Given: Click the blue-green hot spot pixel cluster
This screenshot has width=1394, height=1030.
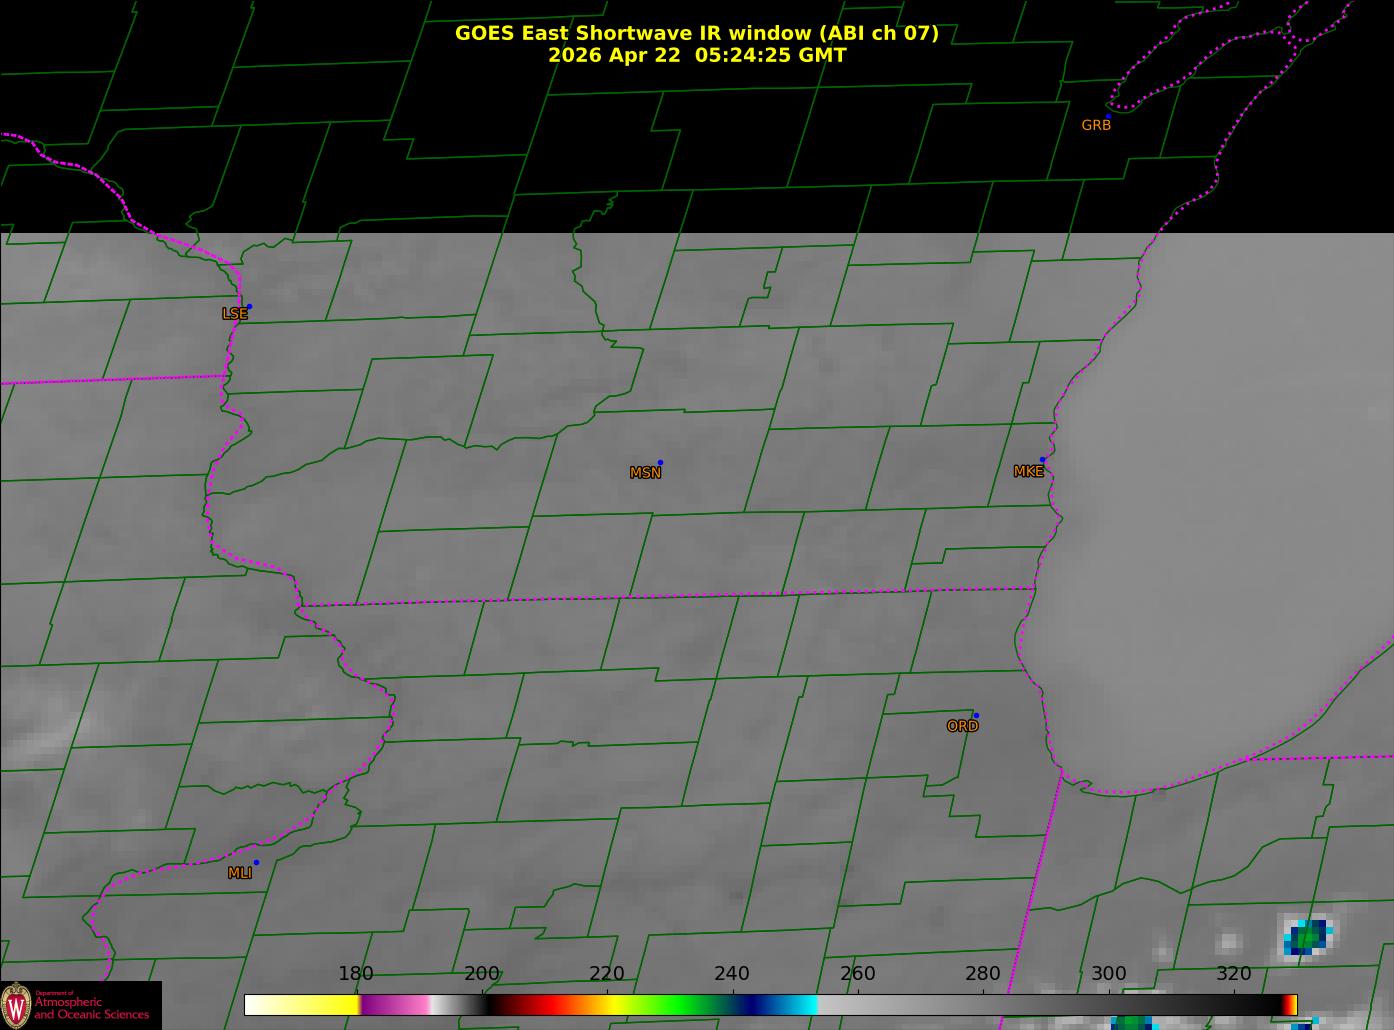Looking at the screenshot, I should click(1308, 936).
